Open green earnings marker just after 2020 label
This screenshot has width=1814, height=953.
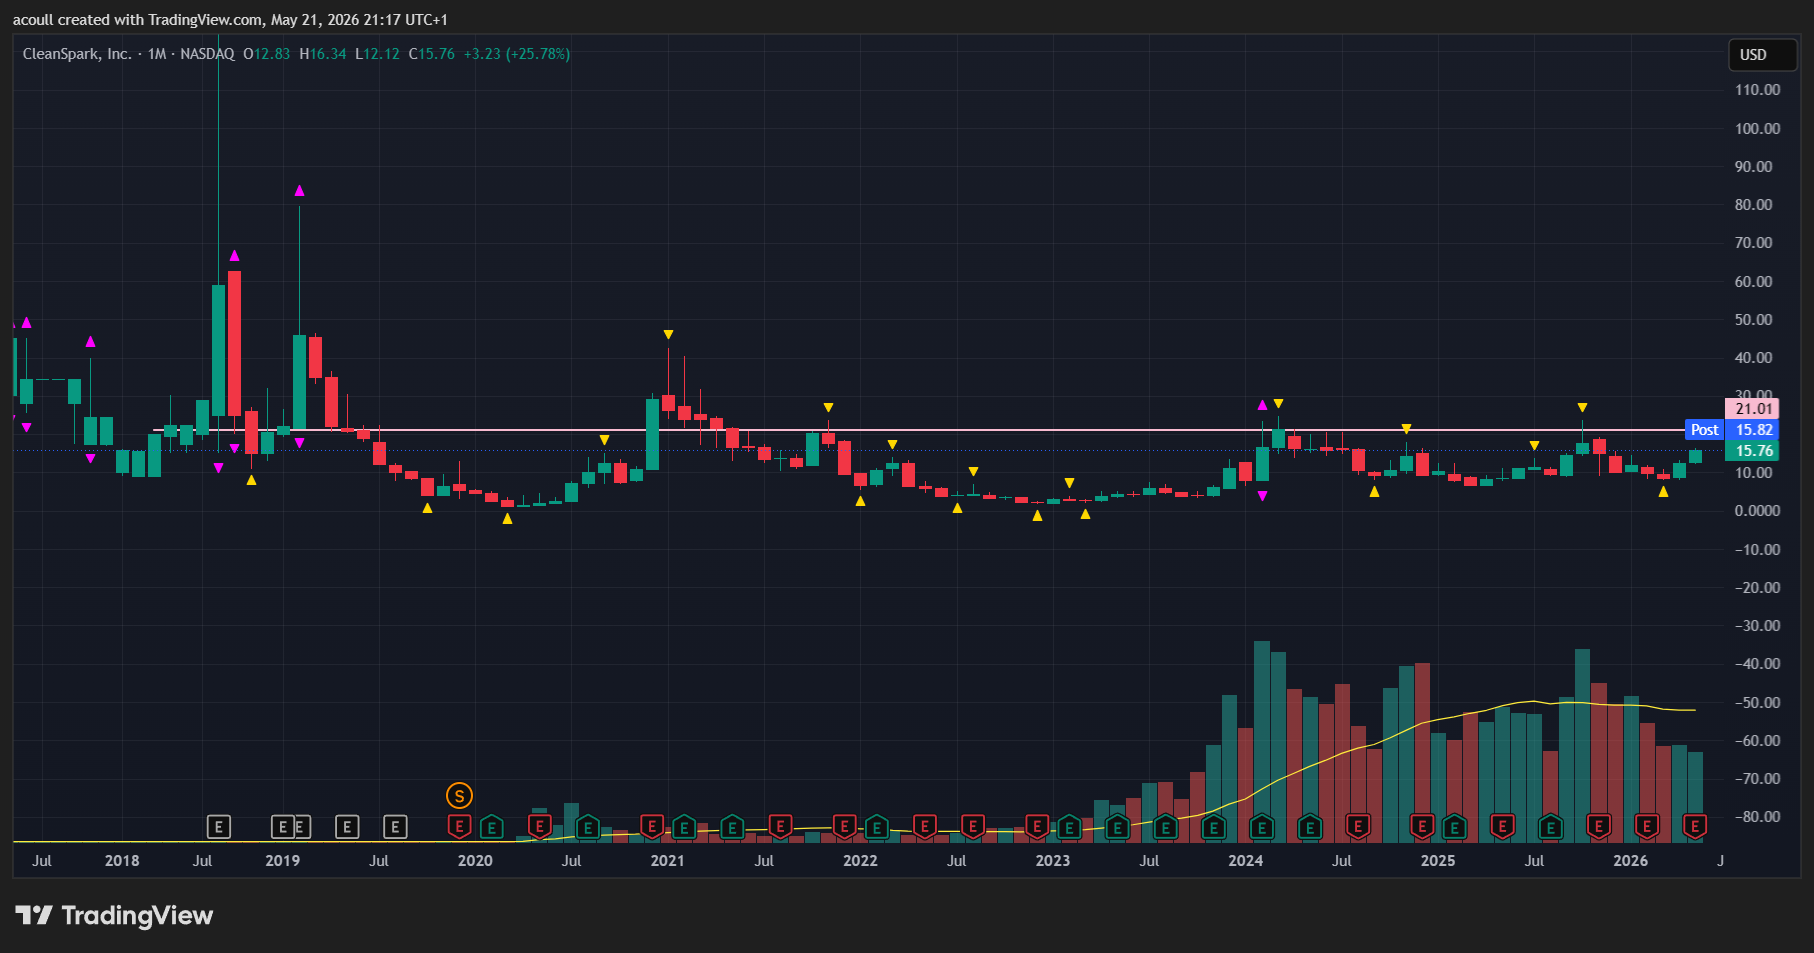(x=491, y=827)
